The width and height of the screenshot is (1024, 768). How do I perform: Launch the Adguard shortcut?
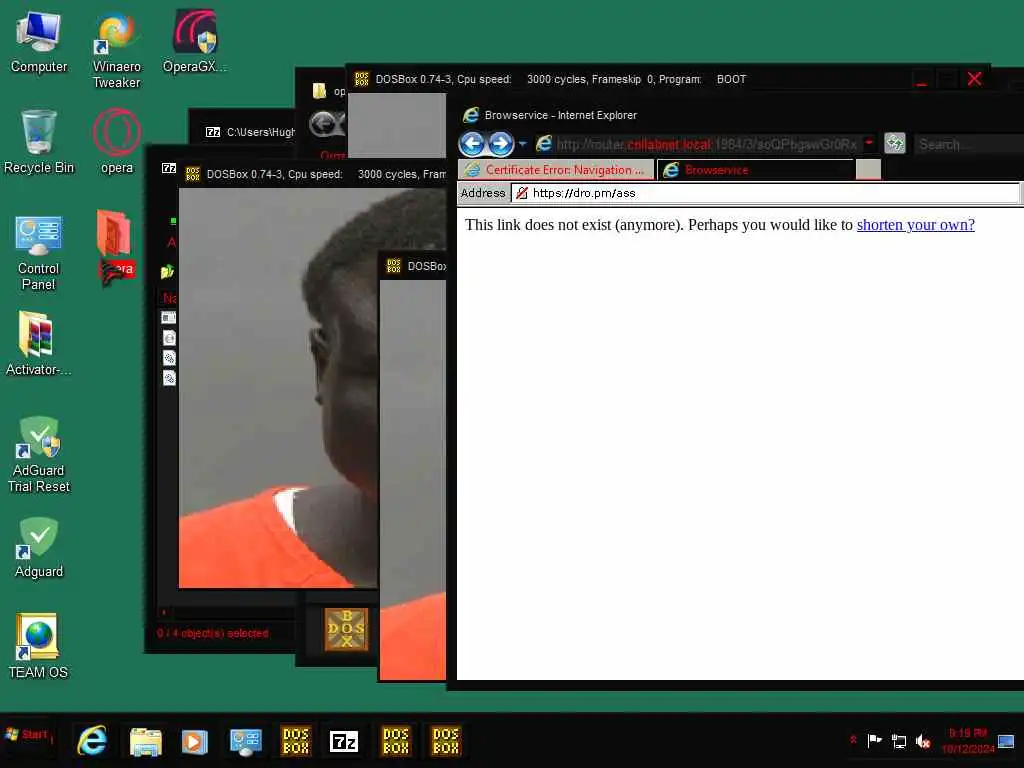(39, 547)
